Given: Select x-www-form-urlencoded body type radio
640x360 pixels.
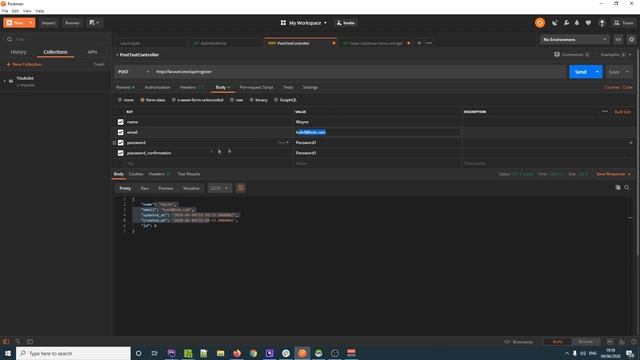Looking at the screenshot, I should (173, 100).
